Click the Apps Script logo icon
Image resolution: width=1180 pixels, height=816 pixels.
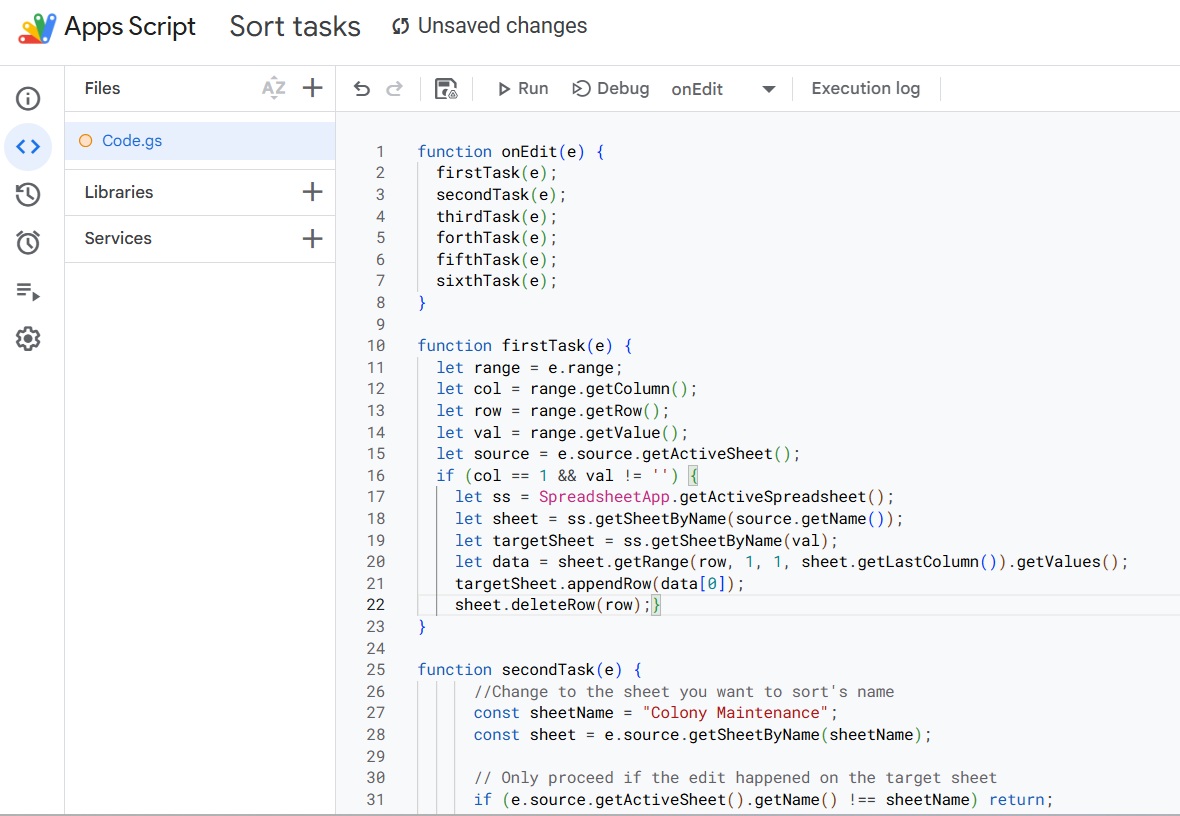[x=37, y=28]
